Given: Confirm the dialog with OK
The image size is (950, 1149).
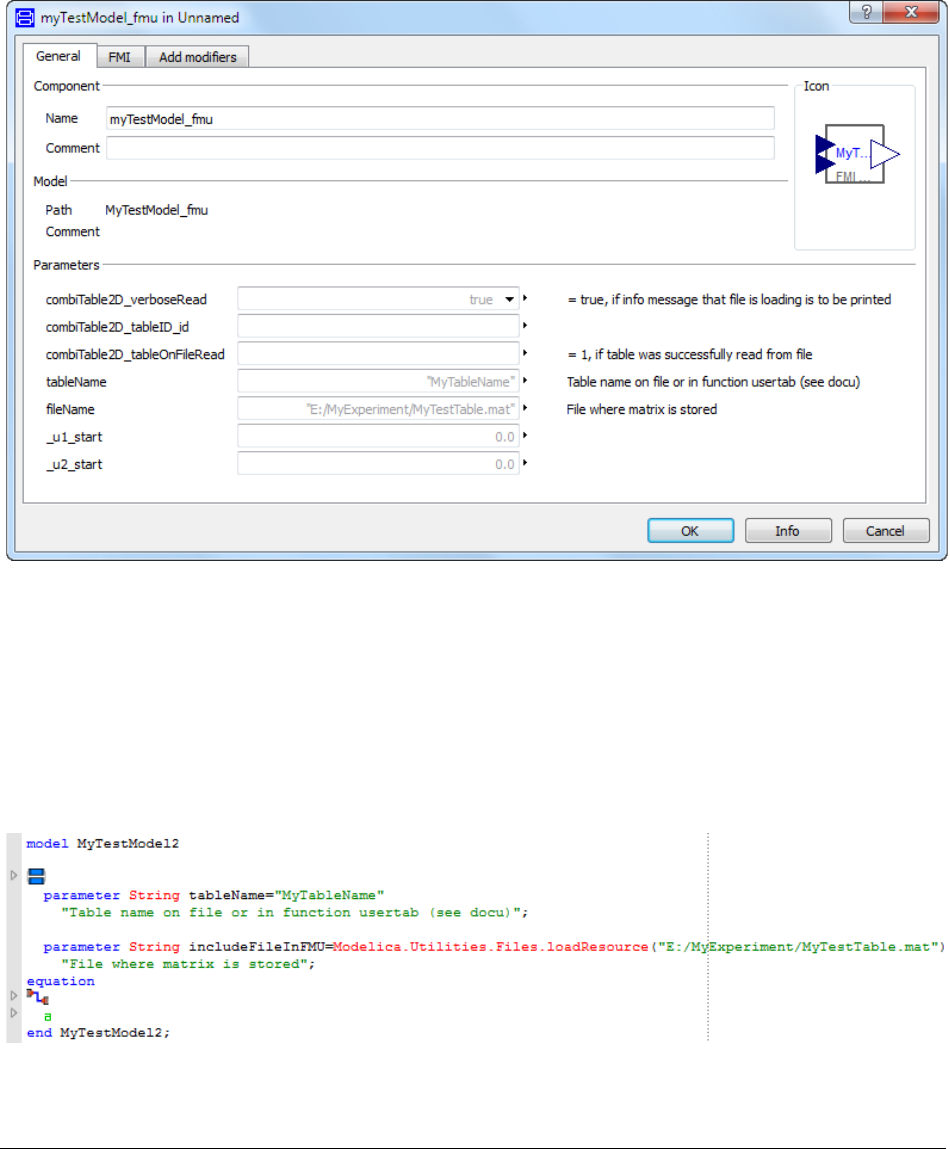Looking at the screenshot, I should 690,531.
